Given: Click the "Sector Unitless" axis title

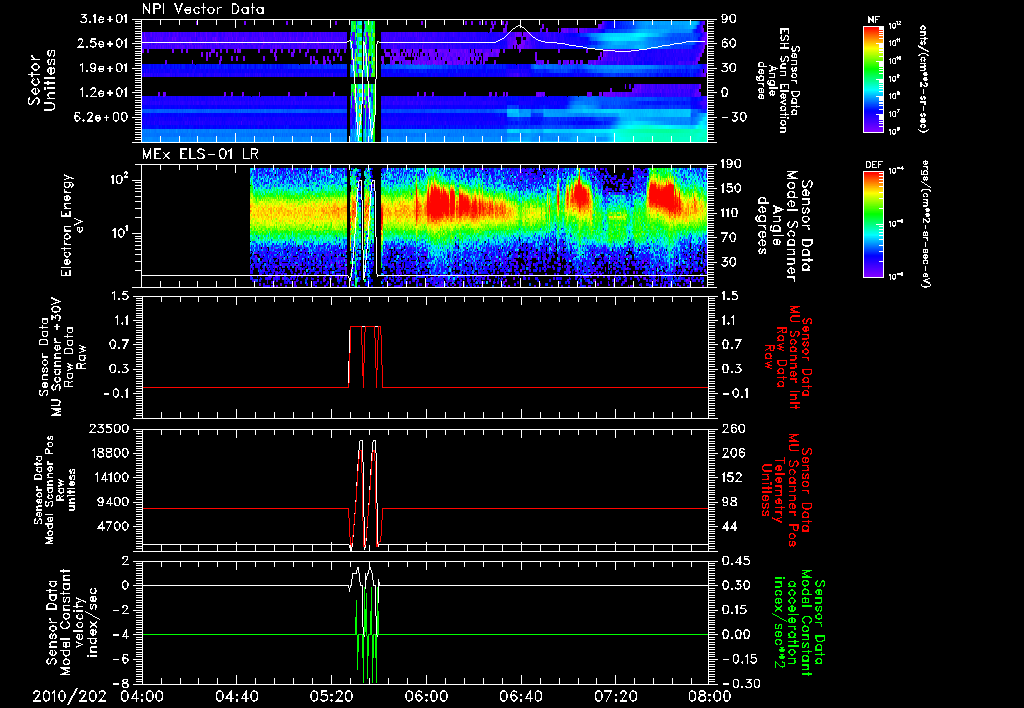Looking at the screenshot, I should pos(42,81).
